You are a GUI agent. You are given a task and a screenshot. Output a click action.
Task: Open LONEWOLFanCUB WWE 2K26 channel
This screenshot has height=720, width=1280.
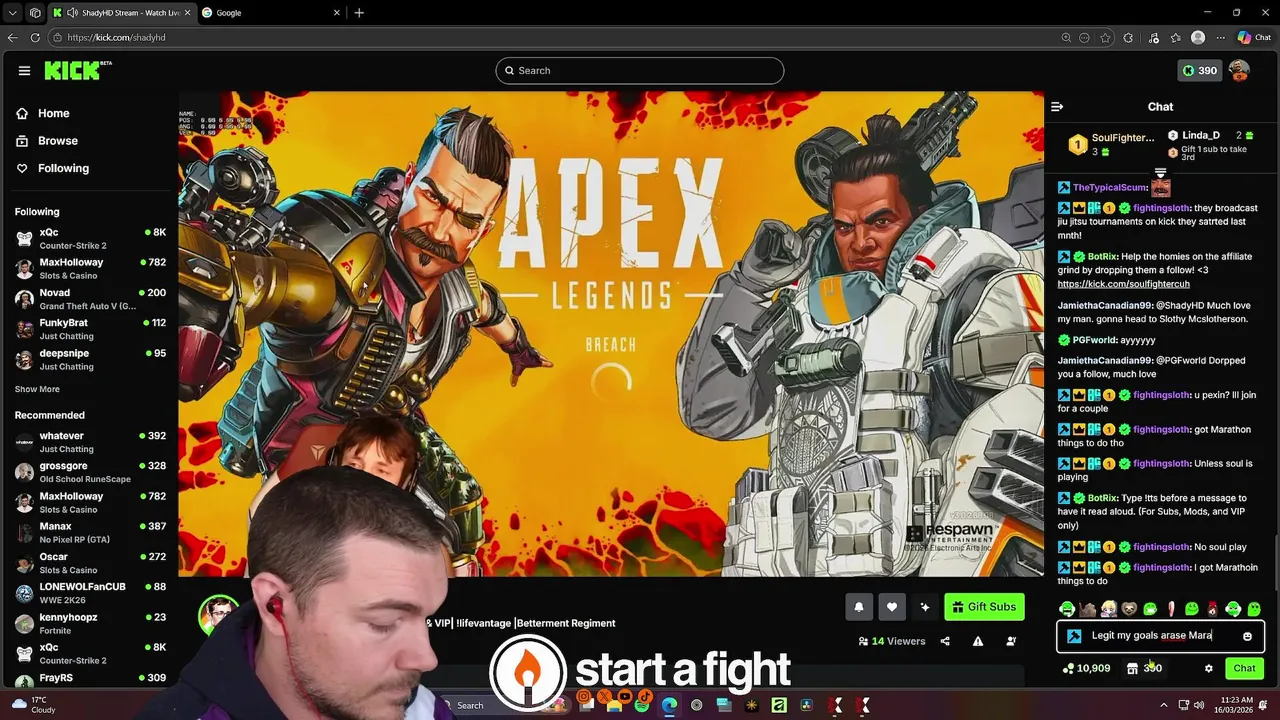90,593
